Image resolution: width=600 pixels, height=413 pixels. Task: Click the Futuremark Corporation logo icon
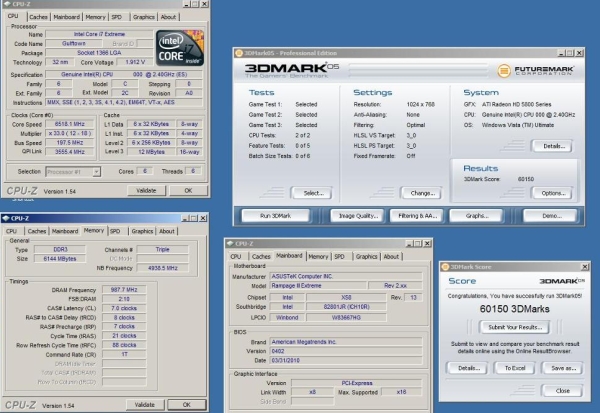(504, 70)
